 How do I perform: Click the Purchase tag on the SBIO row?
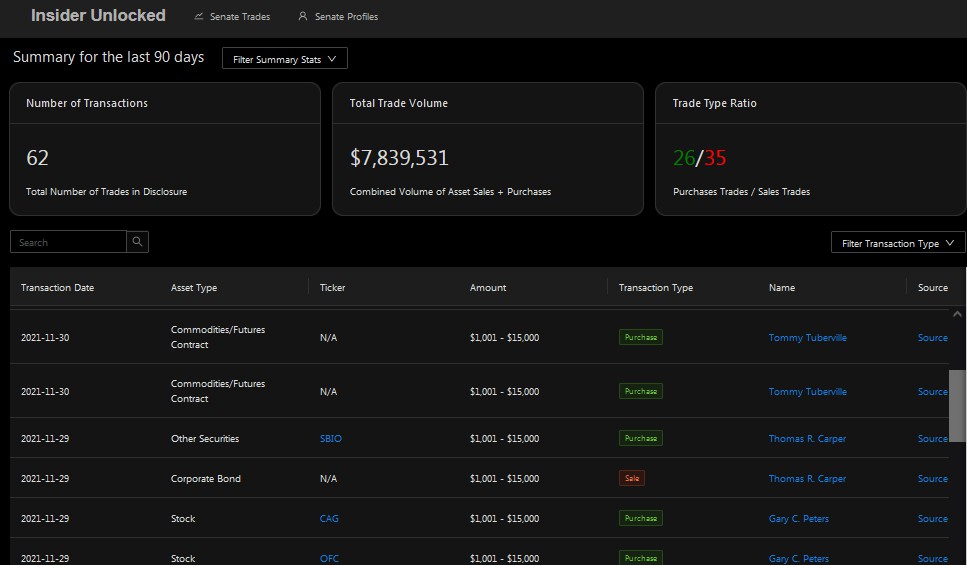click(x=640, y=438)
